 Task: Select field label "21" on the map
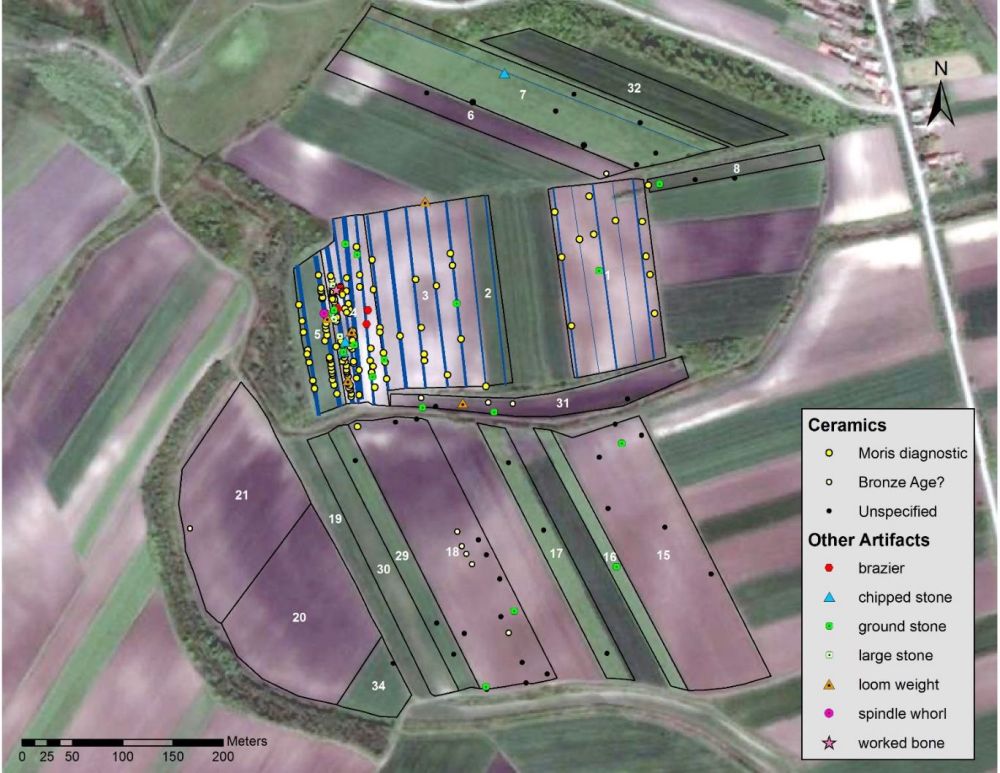point(241,495)
